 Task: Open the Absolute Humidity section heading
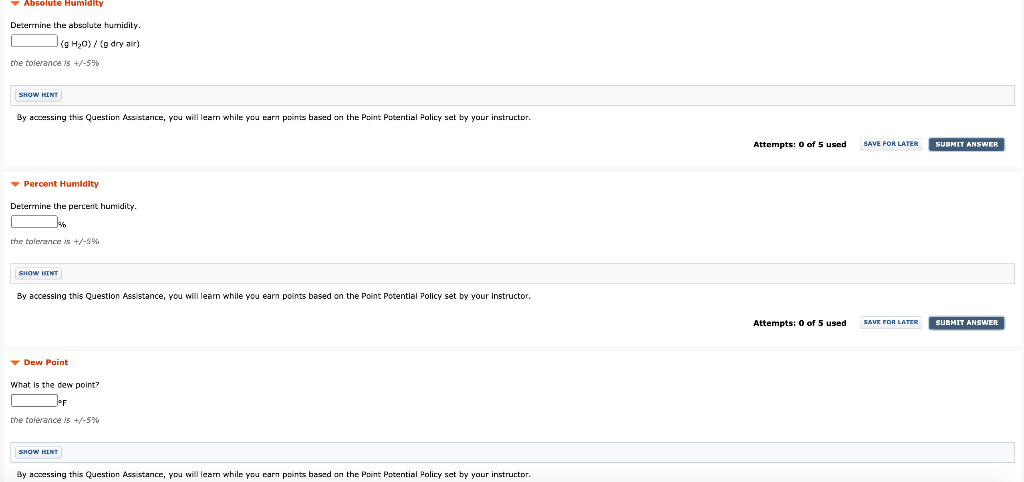[63, 3]
